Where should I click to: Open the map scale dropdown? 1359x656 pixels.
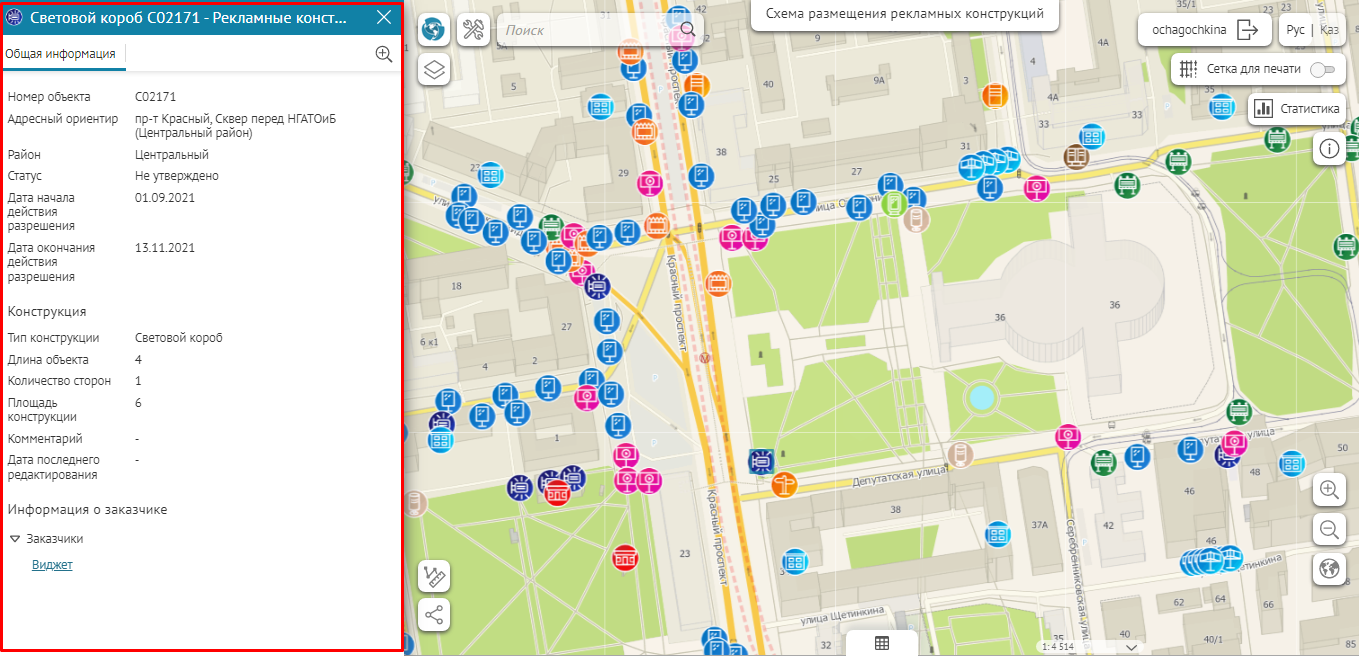[1131, 647]
